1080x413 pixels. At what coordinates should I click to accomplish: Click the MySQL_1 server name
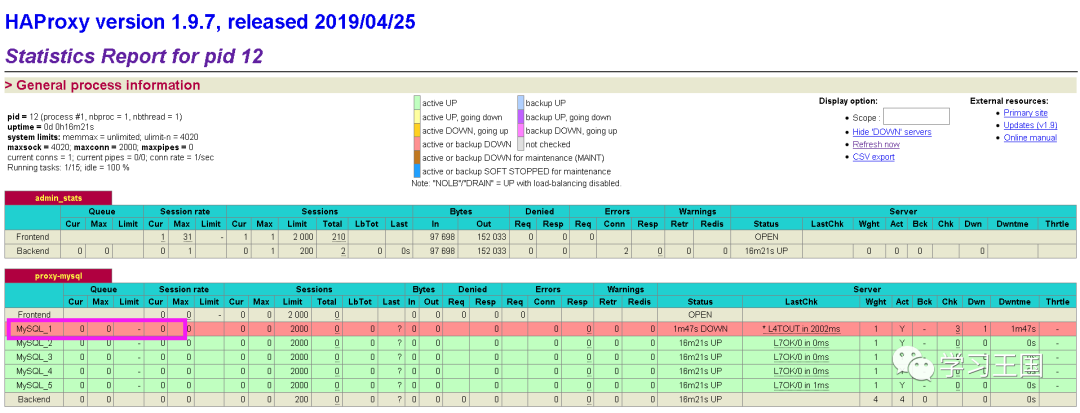coord(34,329)
